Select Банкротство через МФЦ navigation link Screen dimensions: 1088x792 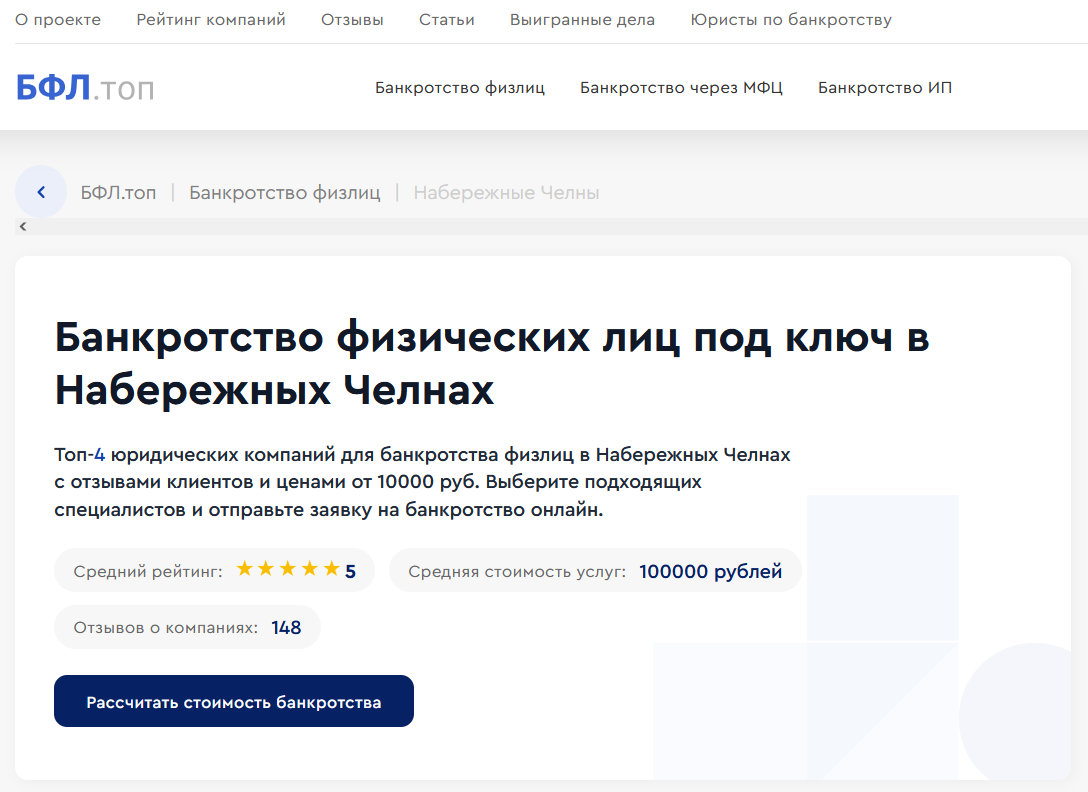coord(681,88)
